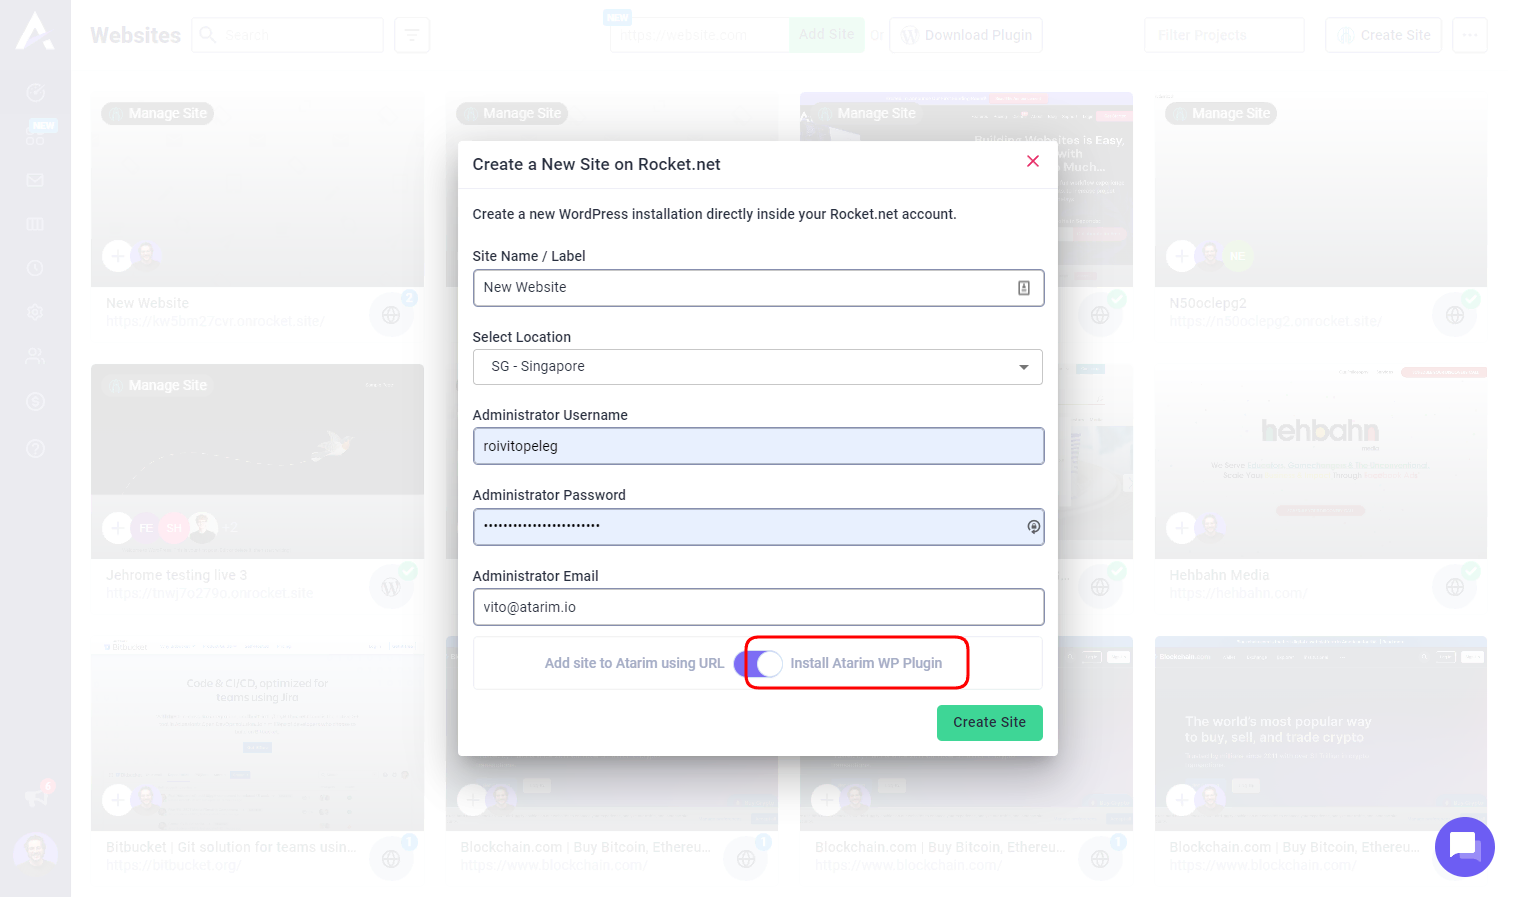The height and width of the screenshot is (897, 1515).
Task: Click the Site Name / Label field
Action: 745,288
